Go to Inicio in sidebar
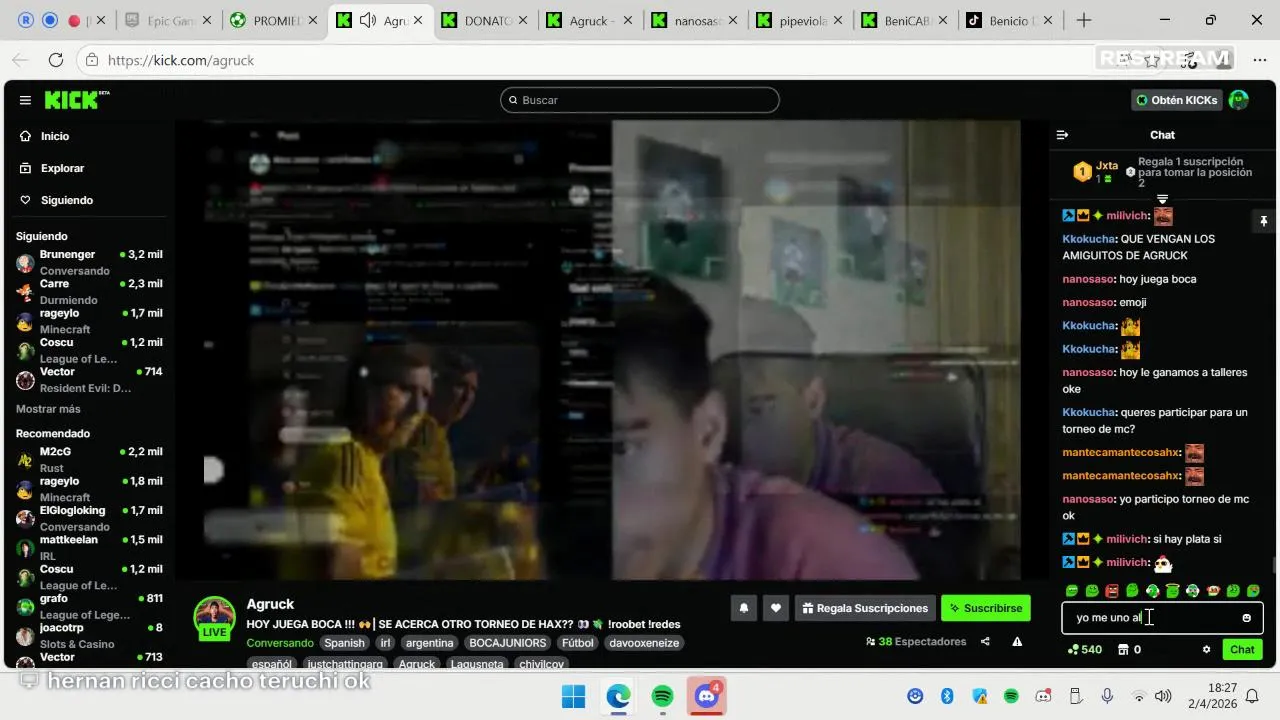This screenshot has height=720, width=1280. coord(55,136)
